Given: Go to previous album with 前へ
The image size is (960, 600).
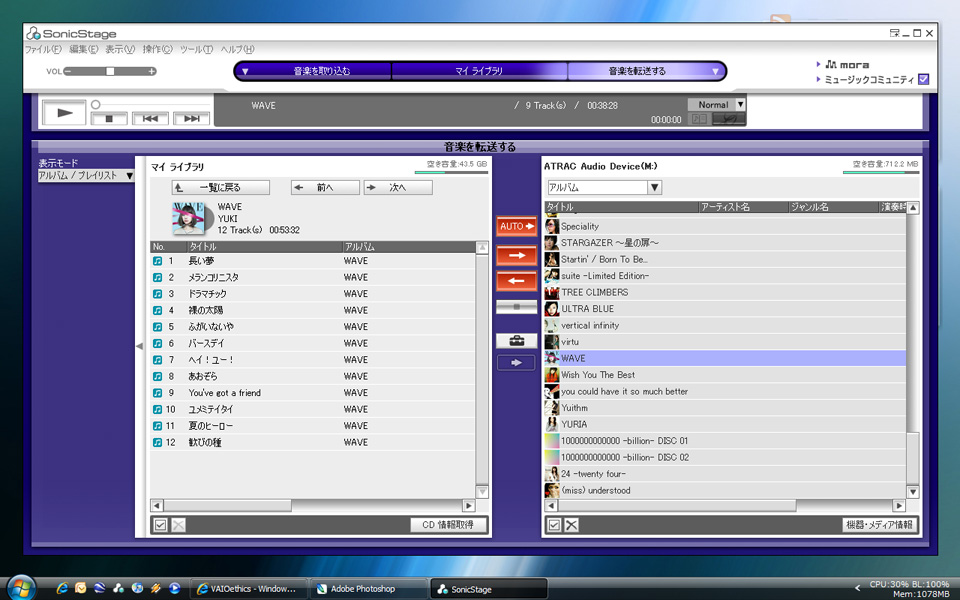Looking at the screenshot, I should [325, 187].
